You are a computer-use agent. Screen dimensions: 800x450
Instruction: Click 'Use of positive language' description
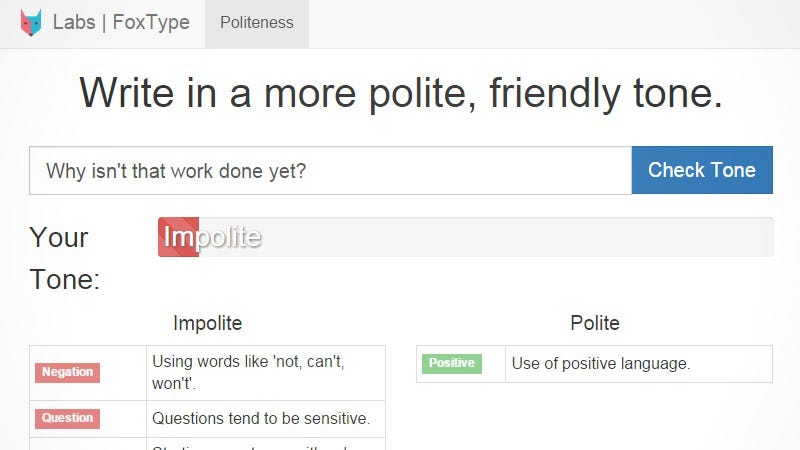point(601,364)
